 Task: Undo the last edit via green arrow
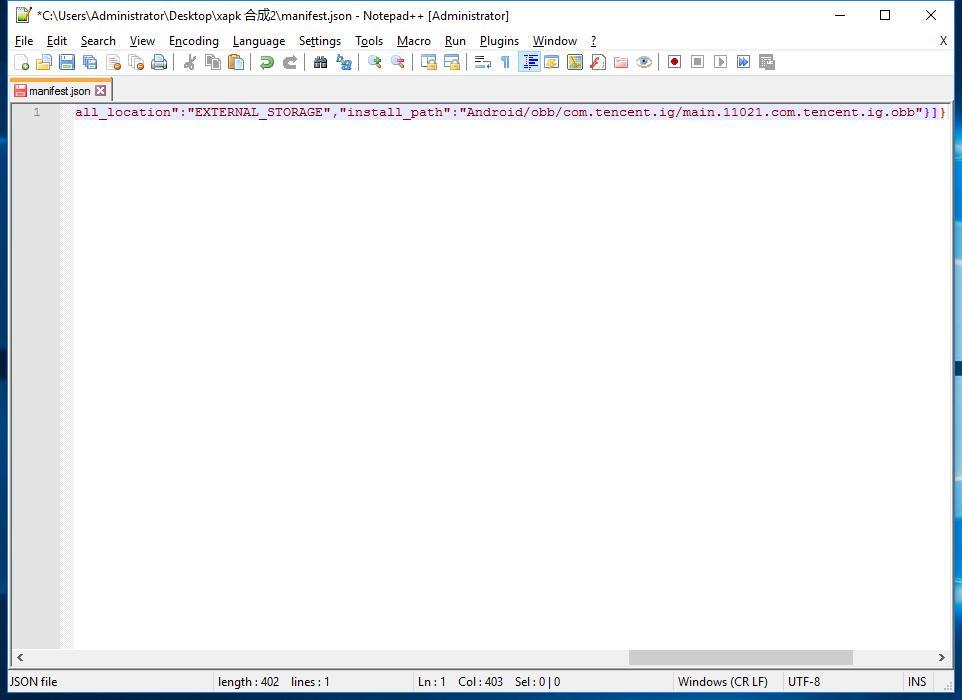(266, 62)
